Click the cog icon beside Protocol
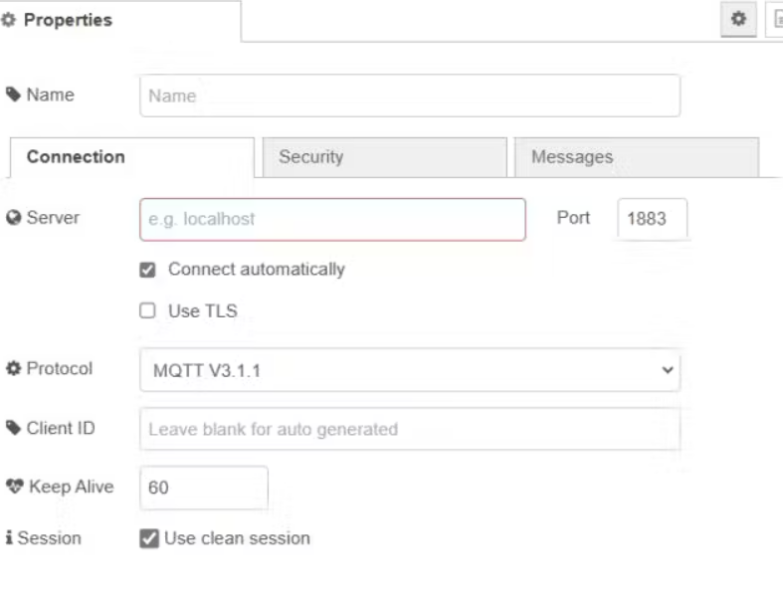783x600 pixels. point(14,369)
